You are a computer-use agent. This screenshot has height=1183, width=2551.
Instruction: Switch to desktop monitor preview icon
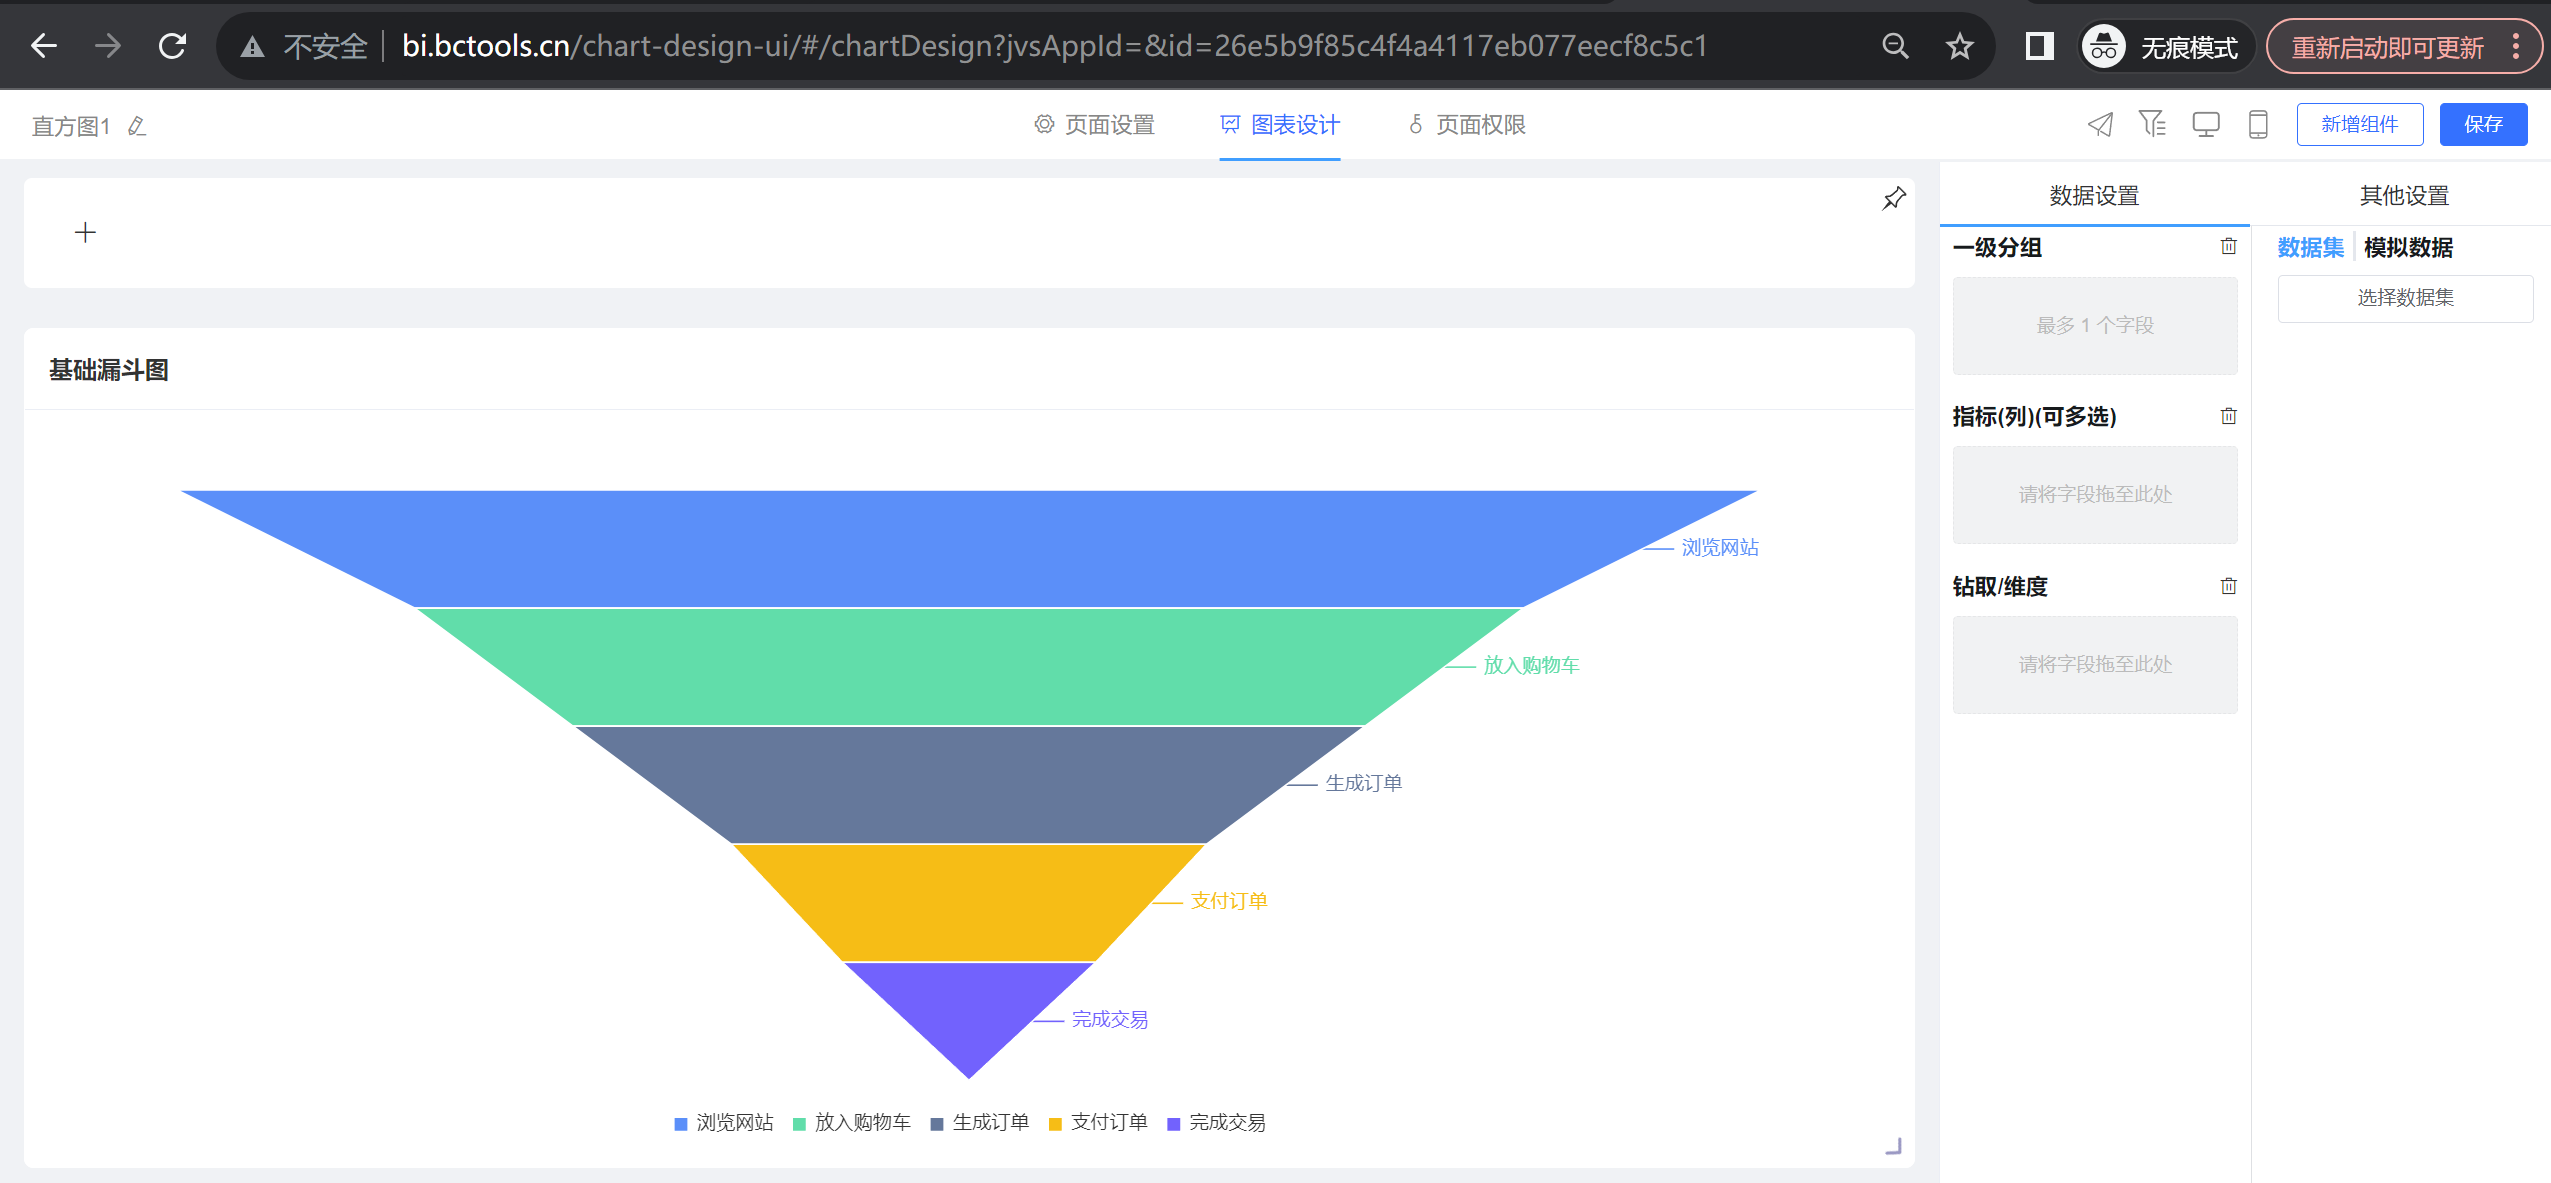(2205, 124)
